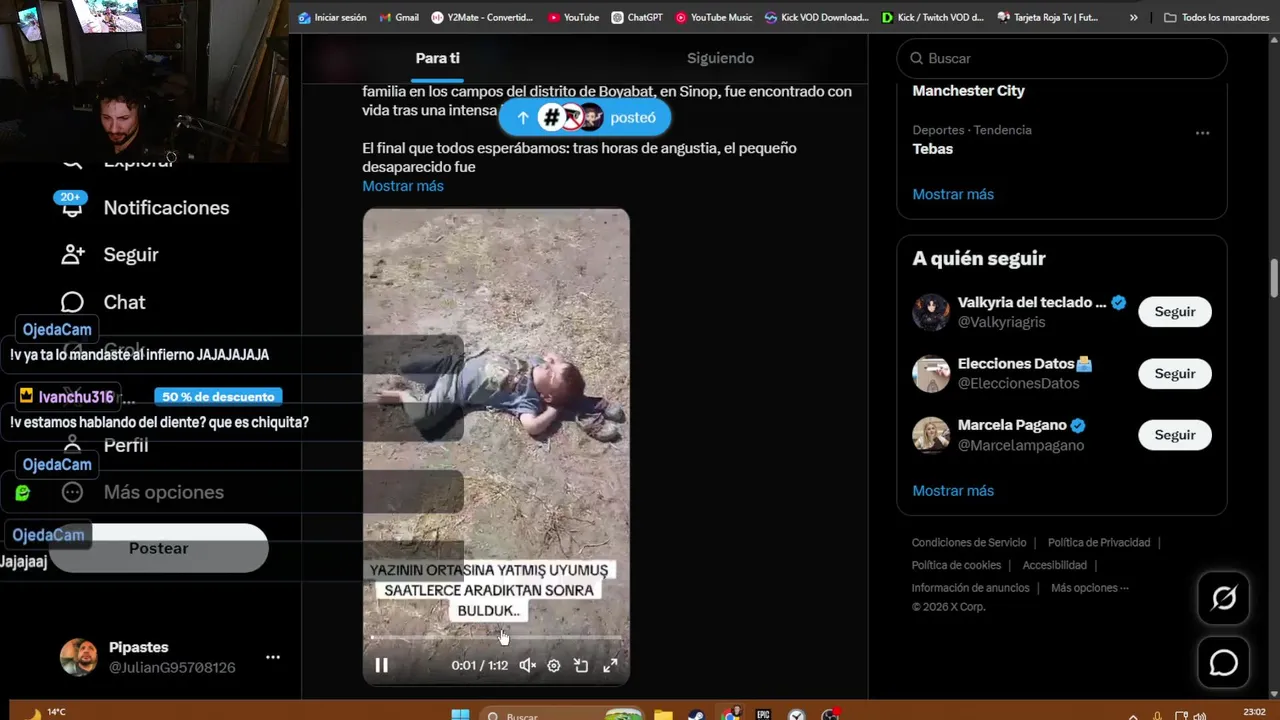Click the new posts 'posteó' pill
Viewport: 1280px width, 720px height.
point(585,117)
